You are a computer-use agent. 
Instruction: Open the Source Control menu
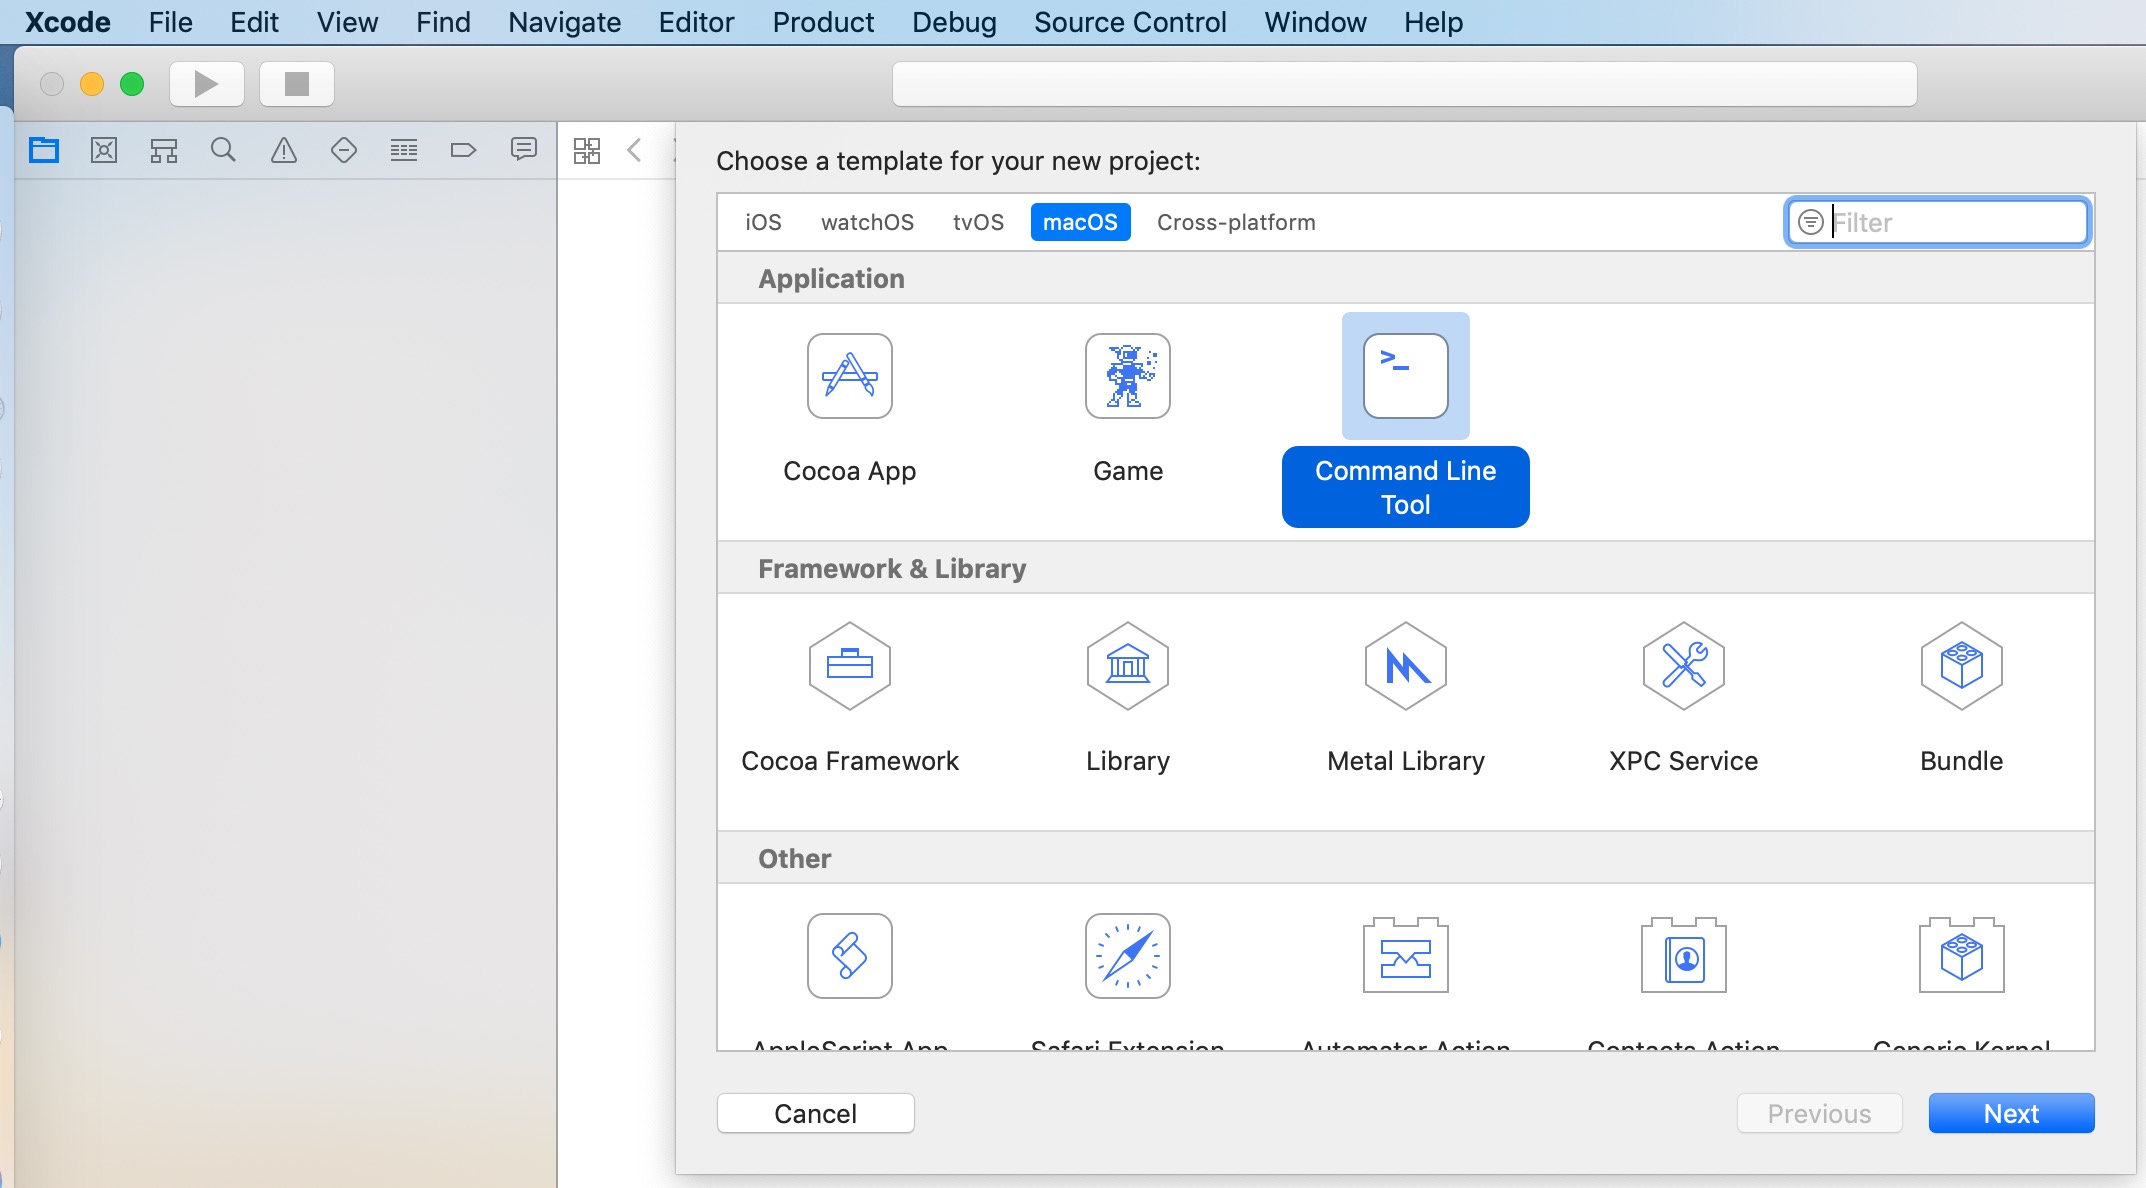1130,22
